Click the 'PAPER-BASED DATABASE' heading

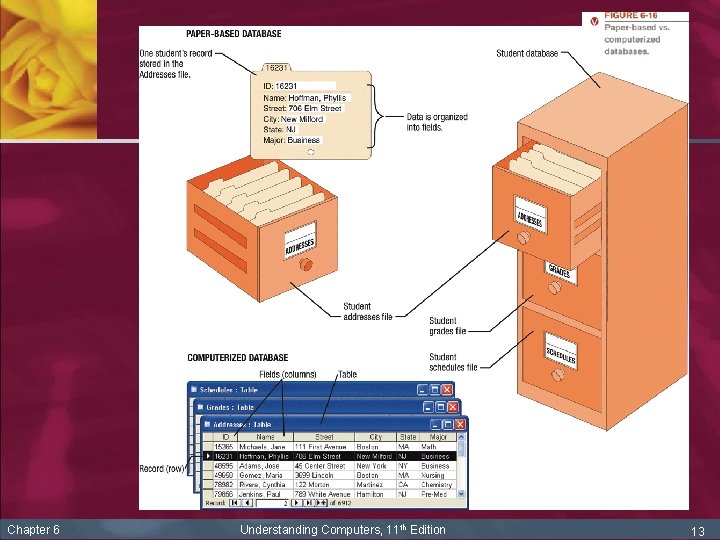[234, 34]
